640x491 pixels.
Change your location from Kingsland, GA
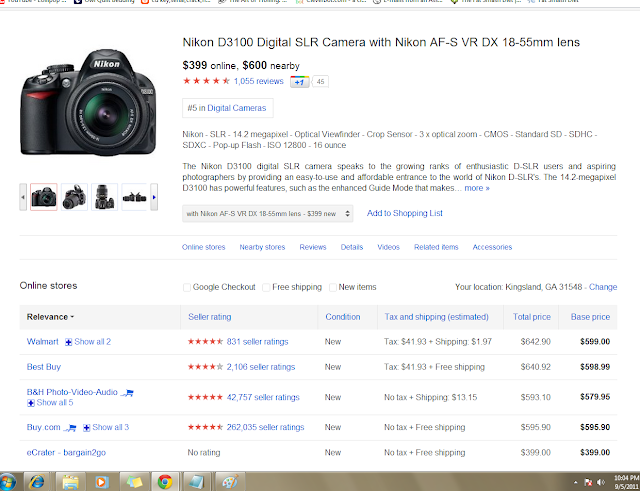(x=603, y=287)
